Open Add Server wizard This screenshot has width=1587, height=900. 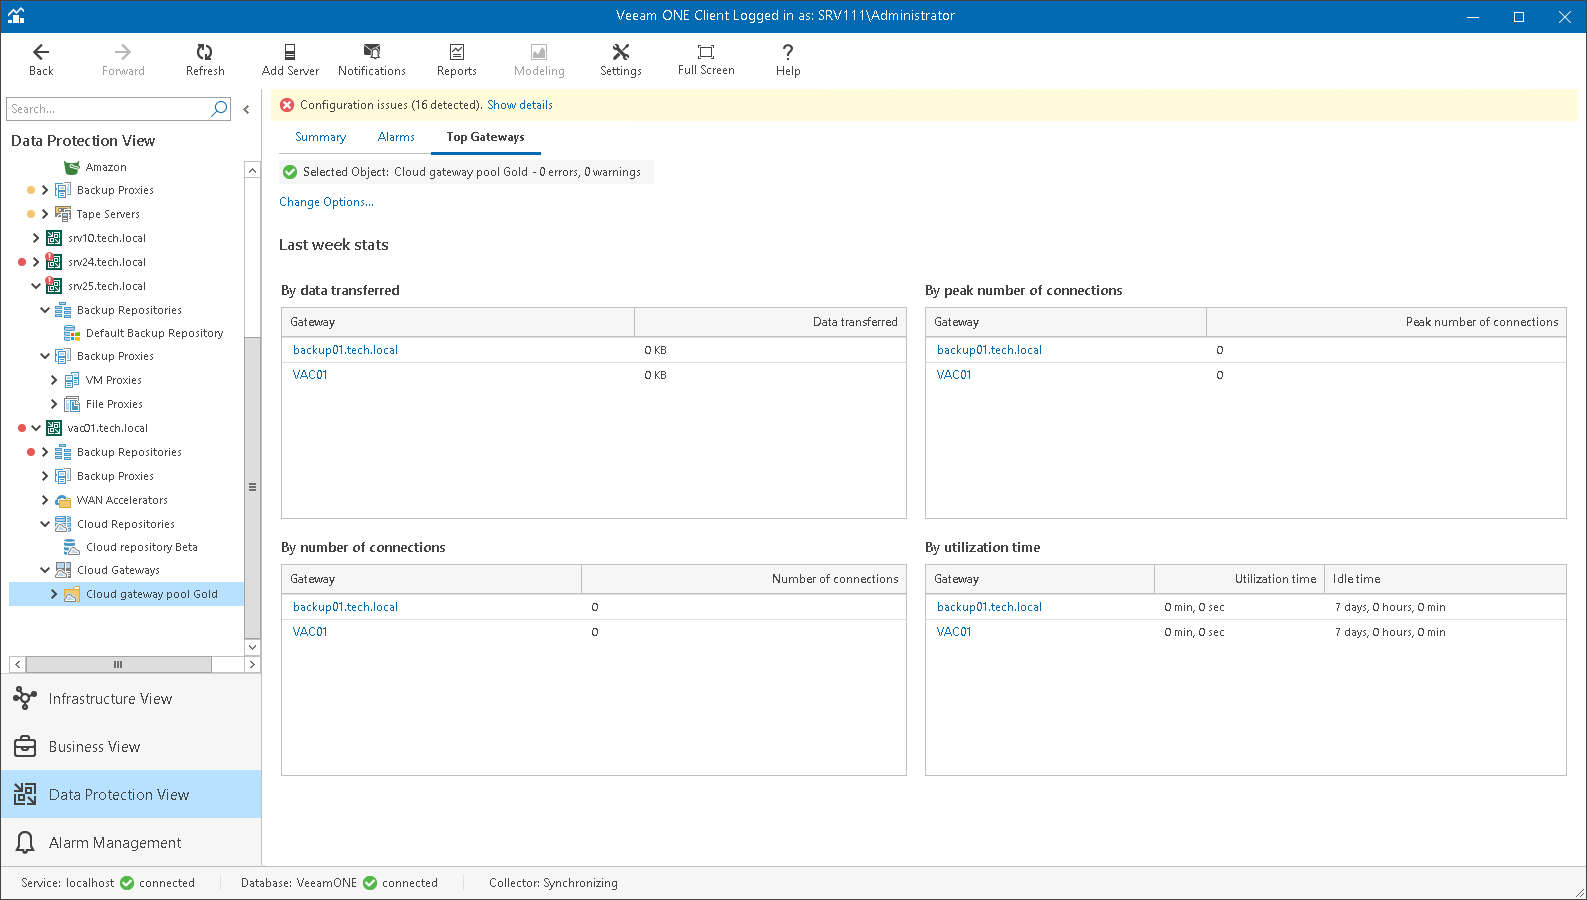(x=290, y=60)
